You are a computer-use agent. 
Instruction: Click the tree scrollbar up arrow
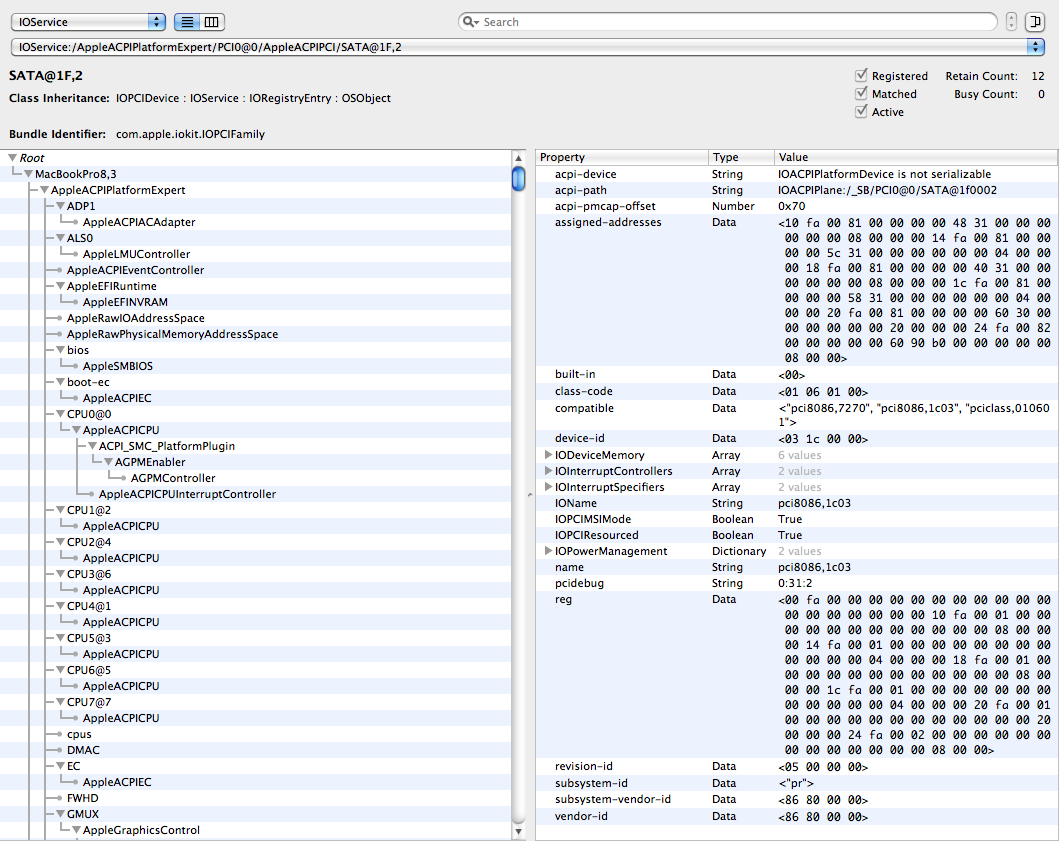click(x=519, y=158)
